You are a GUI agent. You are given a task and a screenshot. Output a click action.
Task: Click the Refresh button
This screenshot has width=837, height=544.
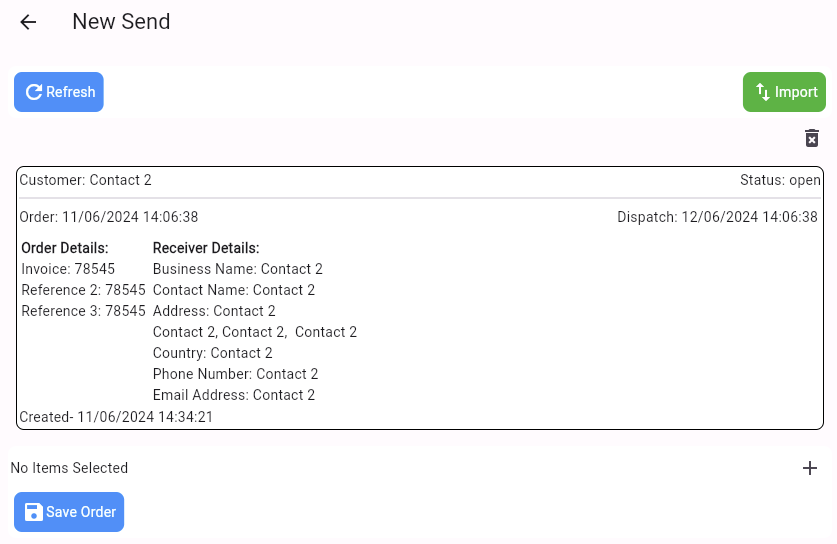point(59,92)
